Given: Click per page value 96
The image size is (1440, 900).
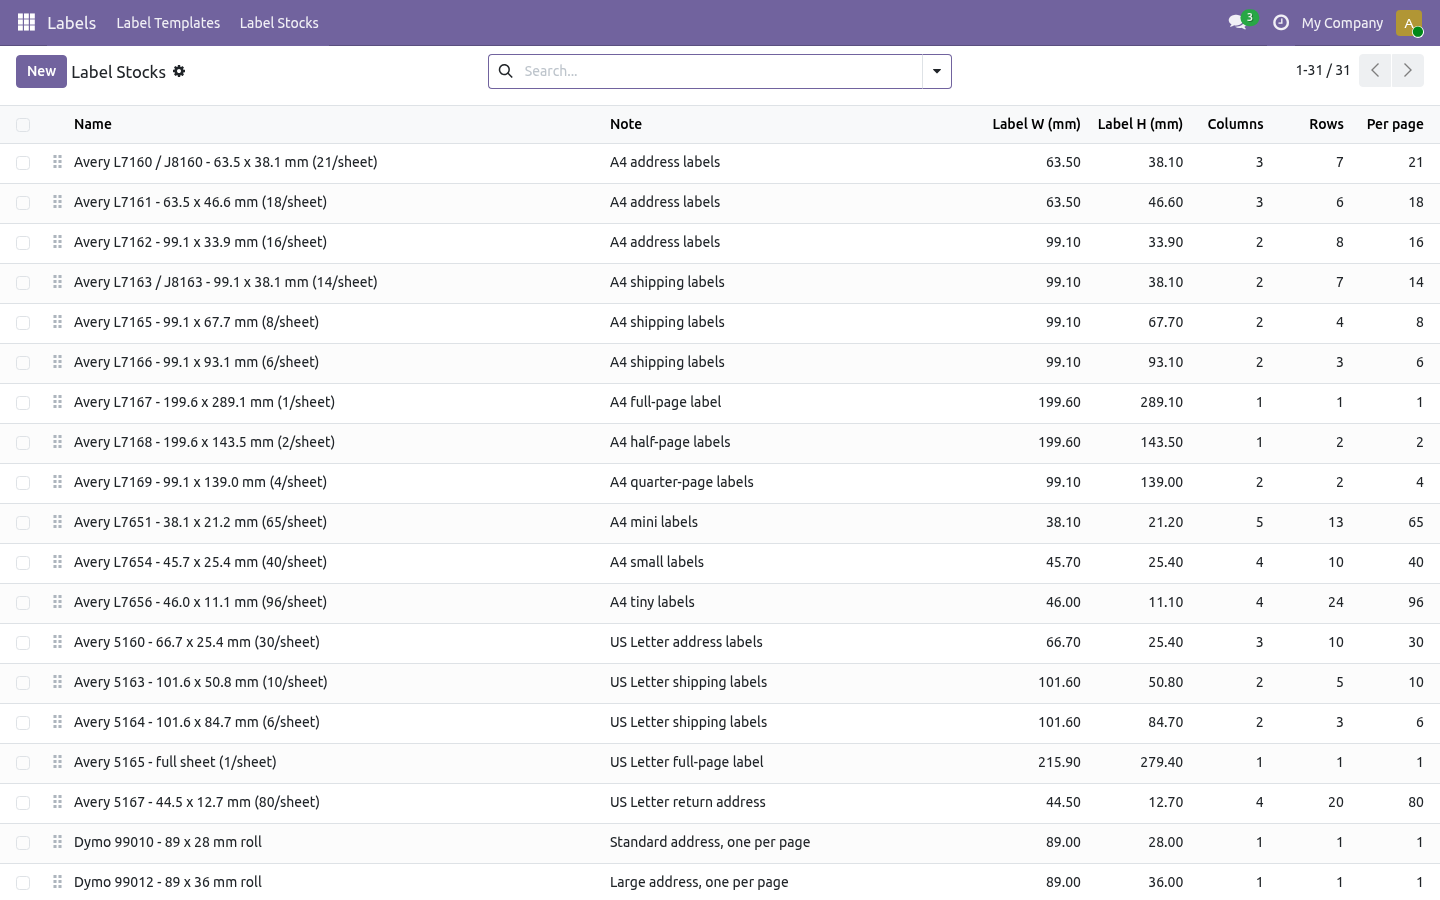Looking at the screenshot, I should pyautogui.click(x=1415, y=602).
